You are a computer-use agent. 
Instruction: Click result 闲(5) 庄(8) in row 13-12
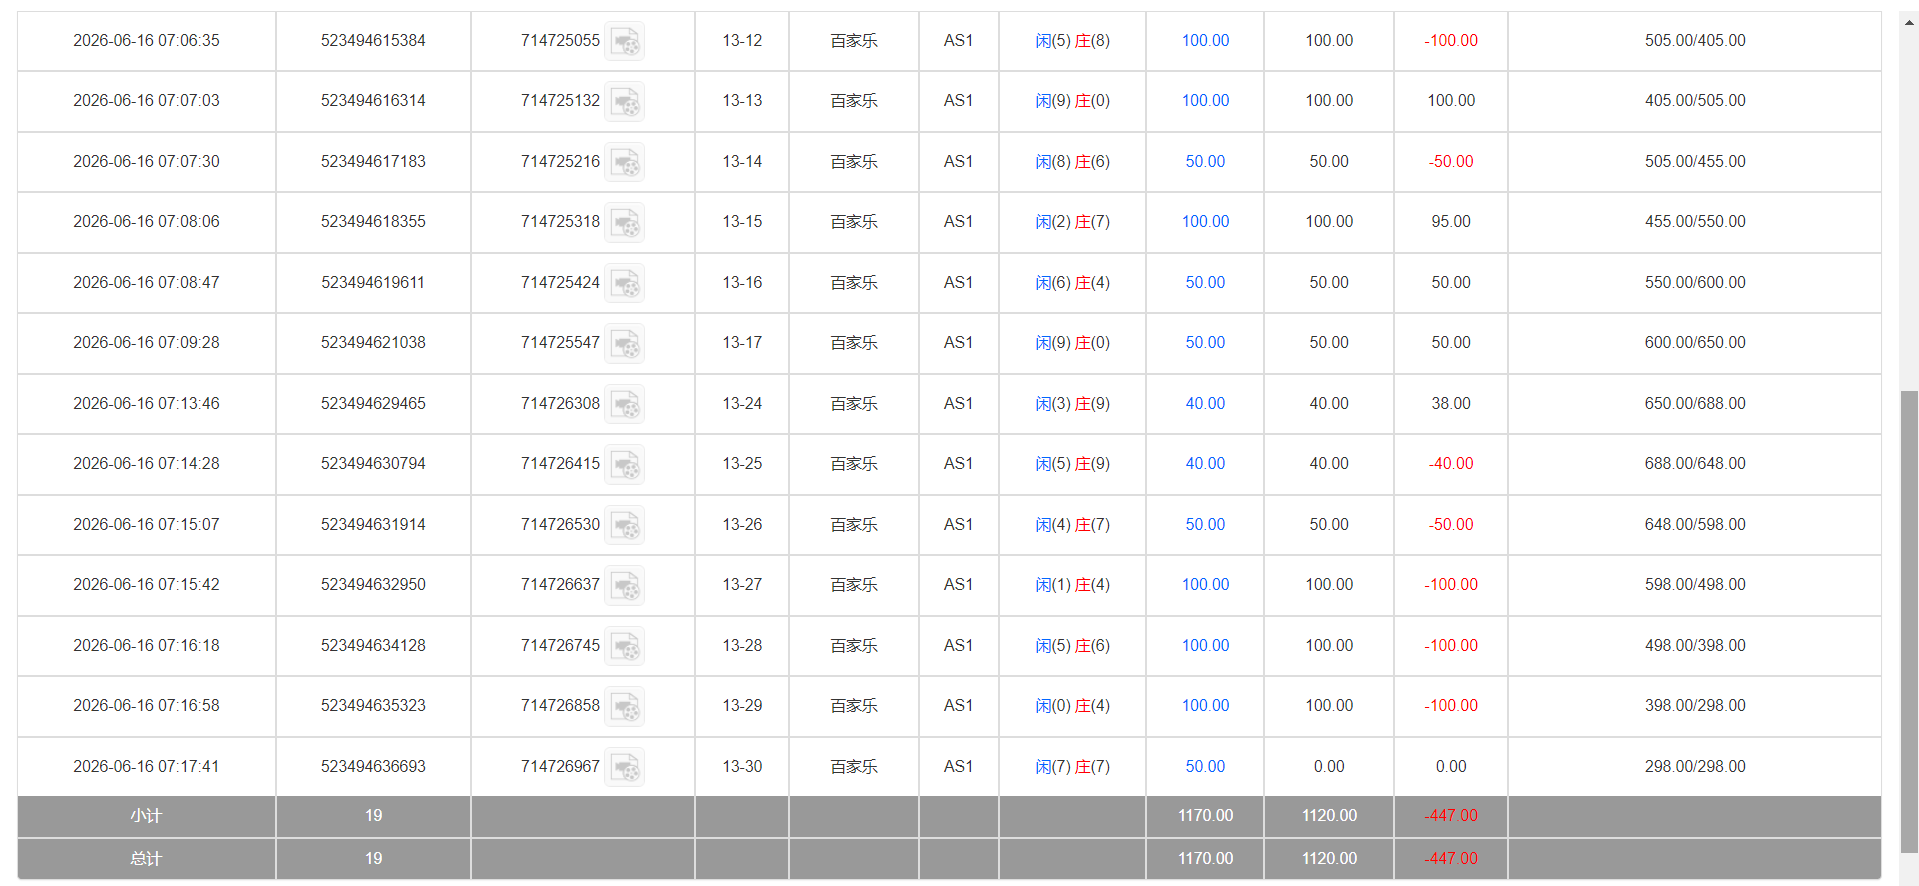1072,41
